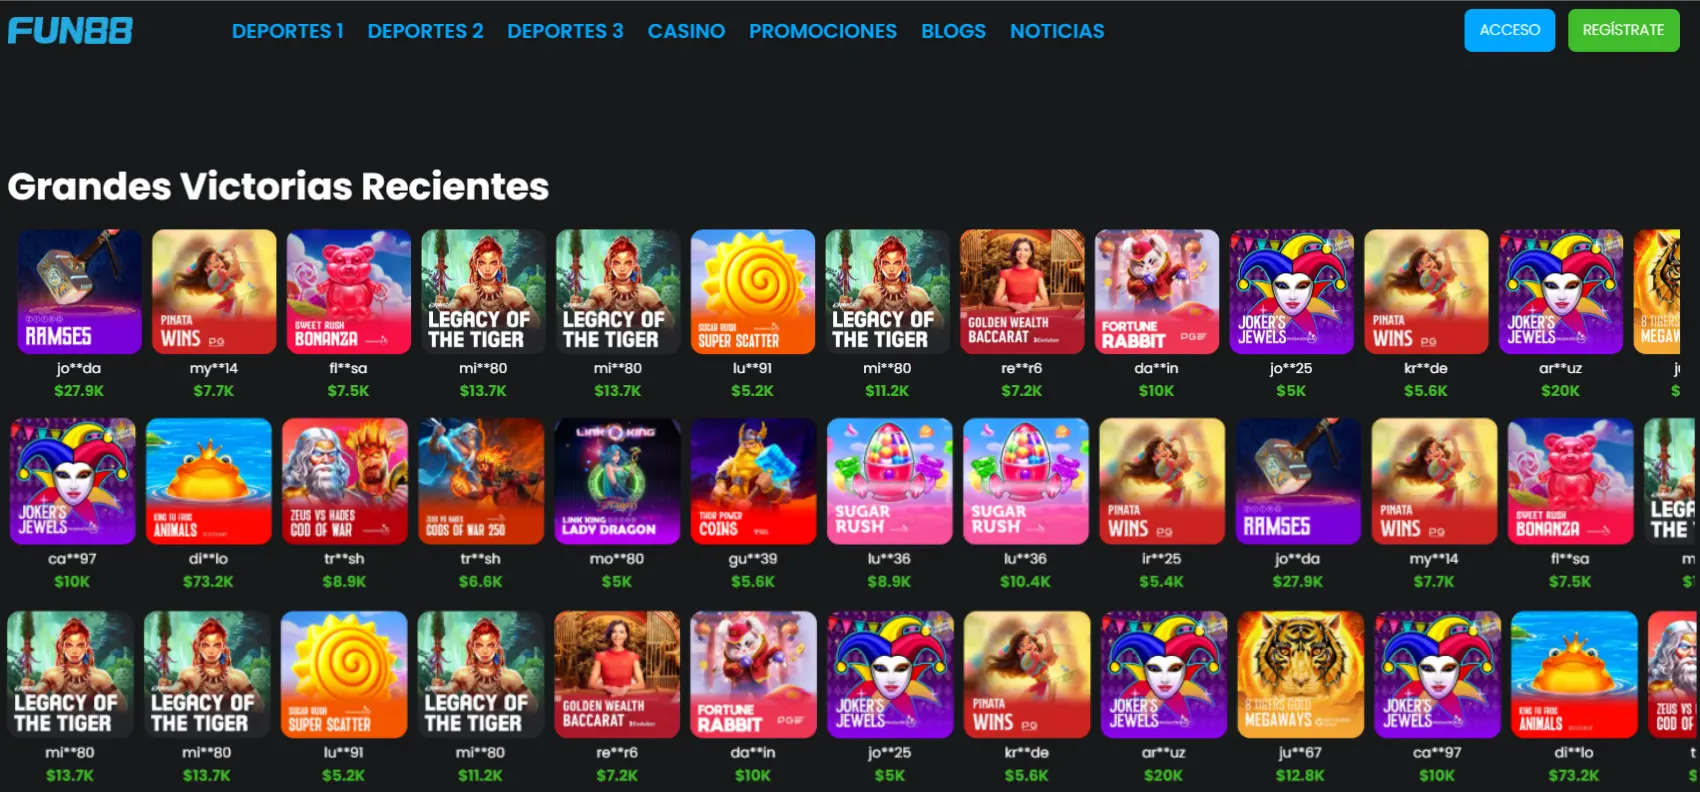Open the 8 Tigers Gold Megaways tile by ju**67
This screenshot has height=792, width=1700.
pyautogui.click(x=1300, y=675)
